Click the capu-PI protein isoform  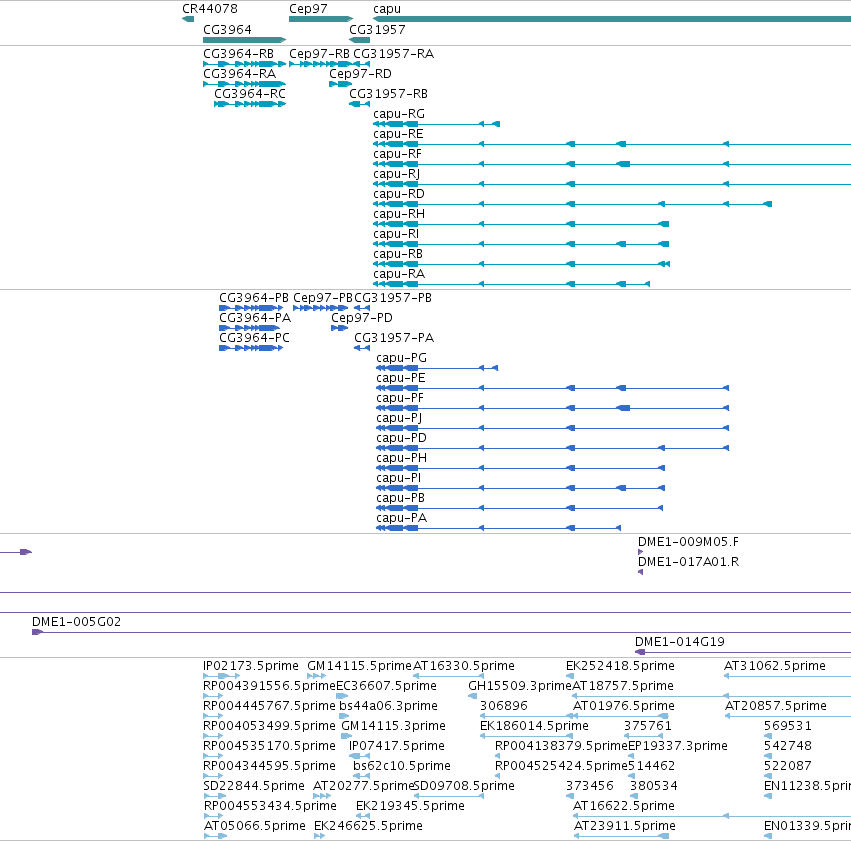point(520,489)
